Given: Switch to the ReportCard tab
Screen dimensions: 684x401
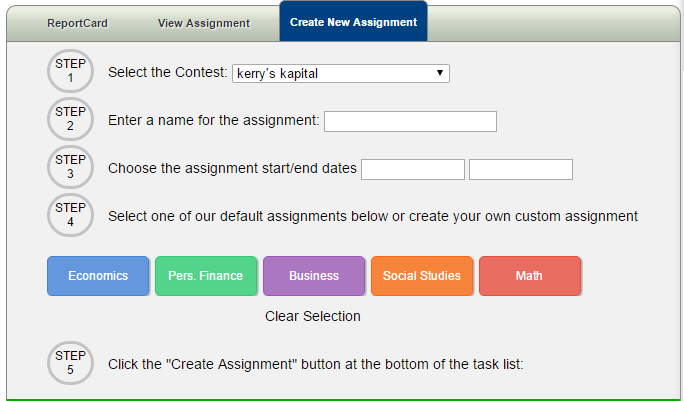Looking at the screenshot, I should (x=77, y=22).
